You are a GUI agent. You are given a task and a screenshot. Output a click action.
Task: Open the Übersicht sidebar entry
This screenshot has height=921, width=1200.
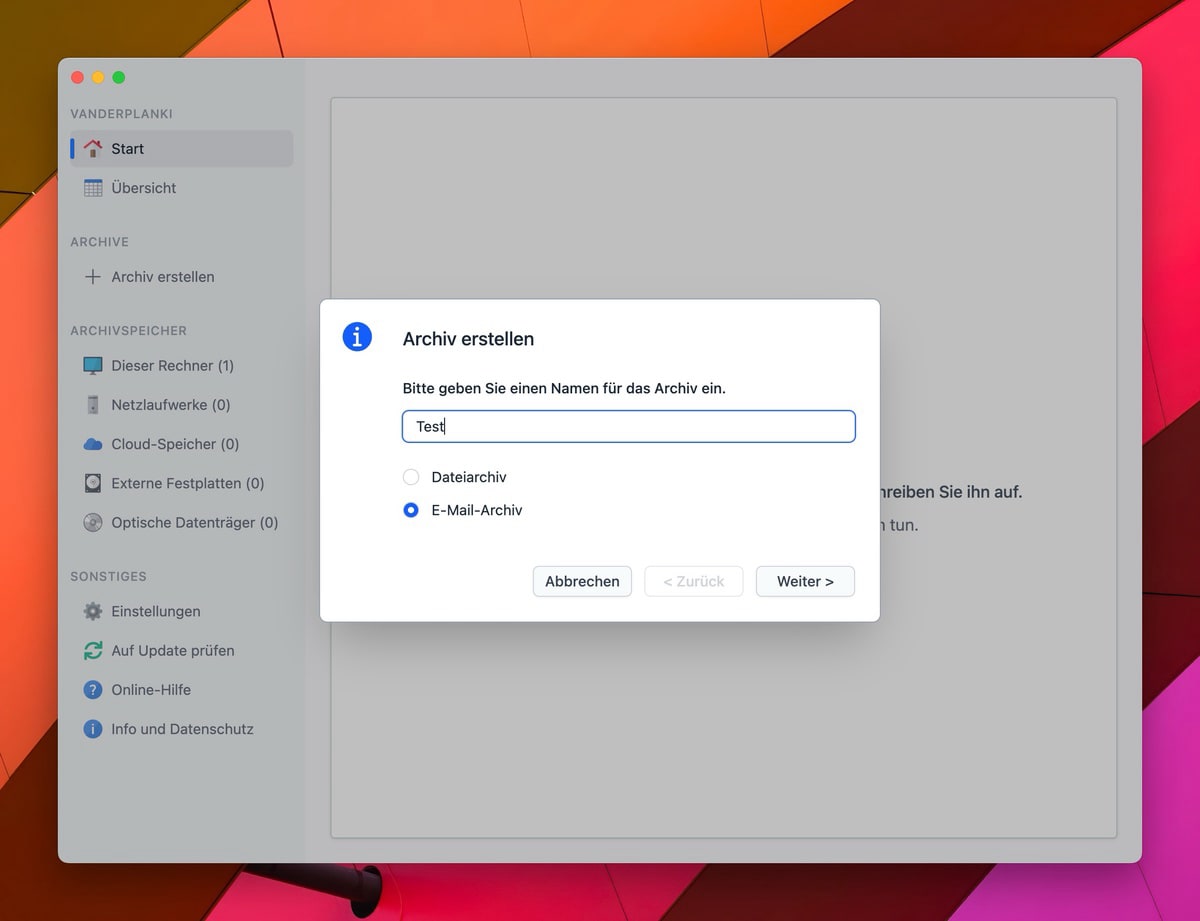144,188
